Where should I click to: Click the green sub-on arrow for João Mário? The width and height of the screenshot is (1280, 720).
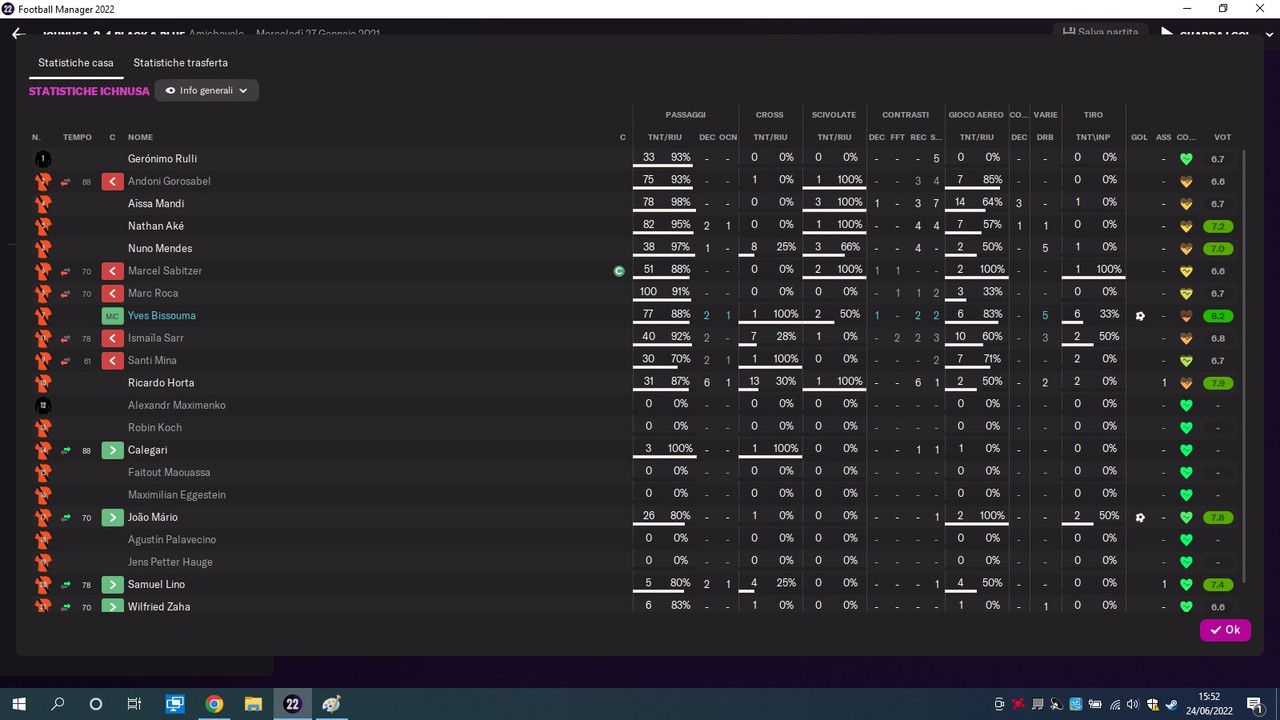pyautogui.click(x=112, y=517)
